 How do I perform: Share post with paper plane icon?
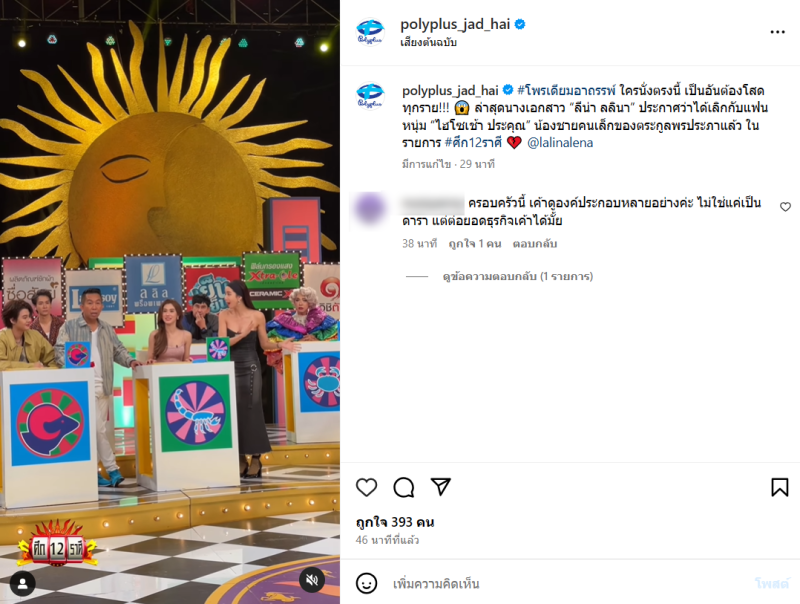pos(441,487)
